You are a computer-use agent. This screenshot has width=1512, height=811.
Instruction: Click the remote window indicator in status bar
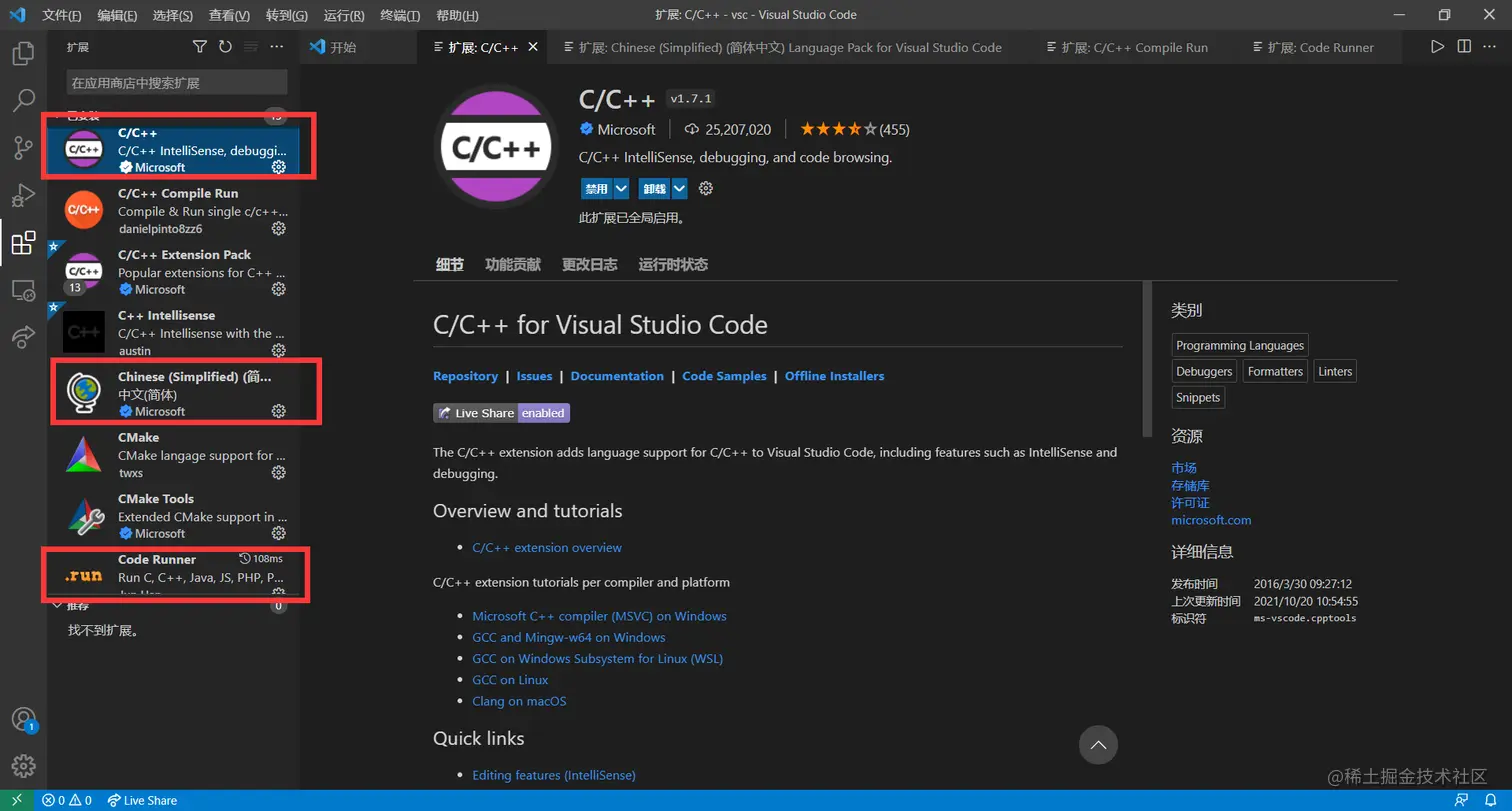(16, 800)
